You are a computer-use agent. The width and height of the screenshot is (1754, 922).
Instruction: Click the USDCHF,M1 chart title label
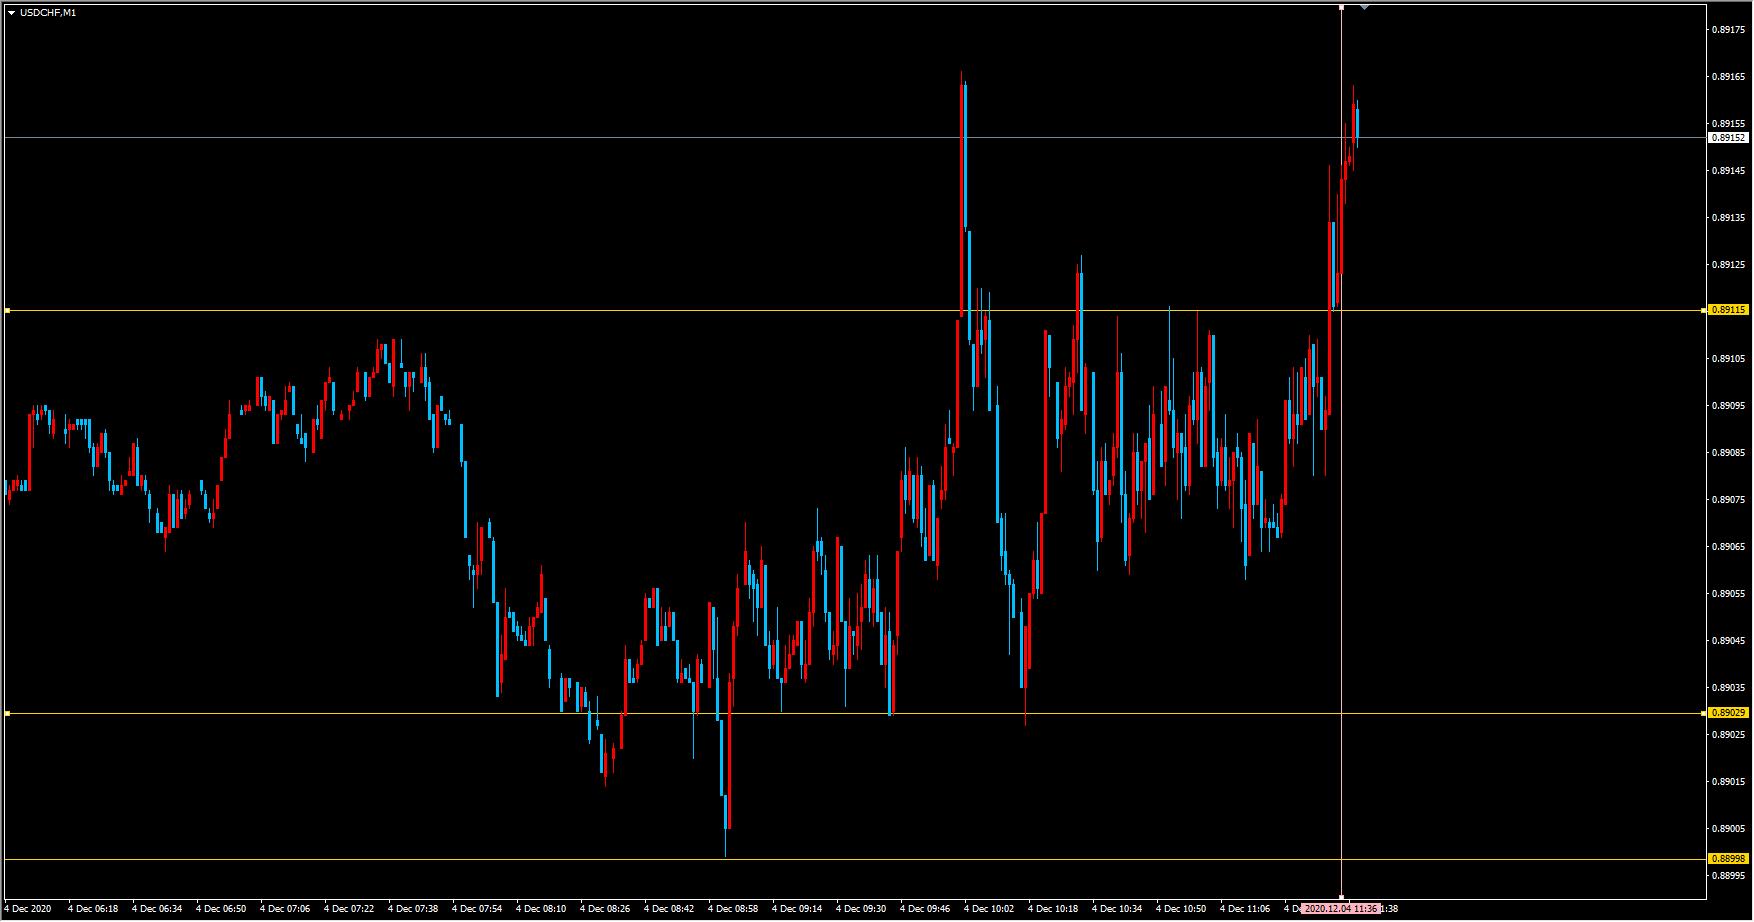[x=47, y=13]
